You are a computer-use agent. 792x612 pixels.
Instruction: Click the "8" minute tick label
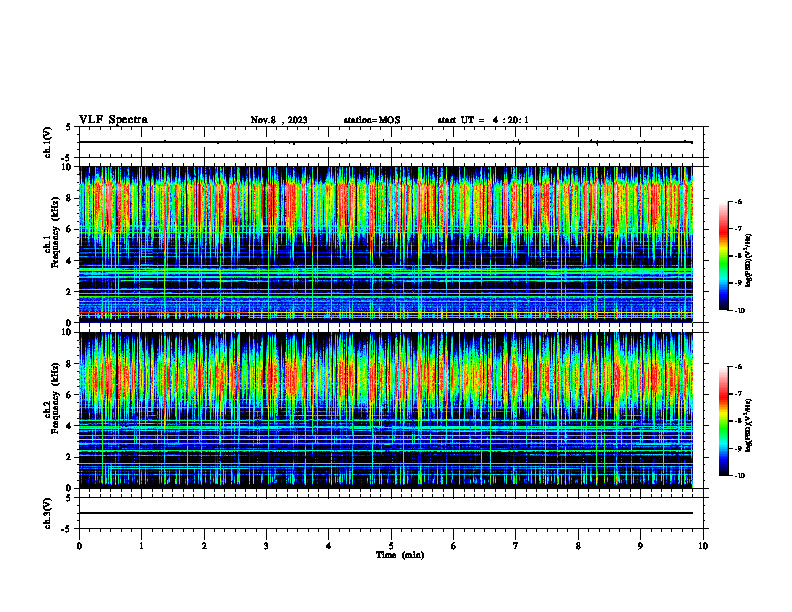tap(578, 546)
